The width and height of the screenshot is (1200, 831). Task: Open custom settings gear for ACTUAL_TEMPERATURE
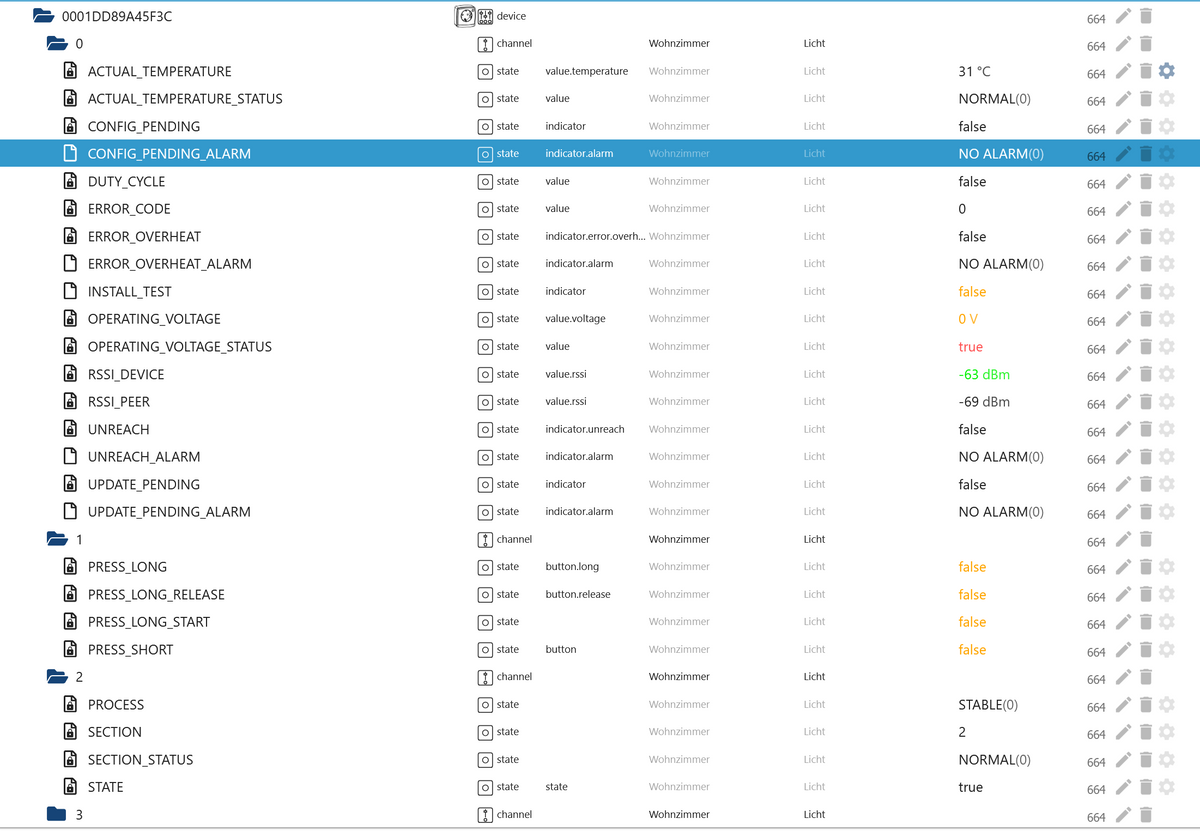coord(1166,71)
